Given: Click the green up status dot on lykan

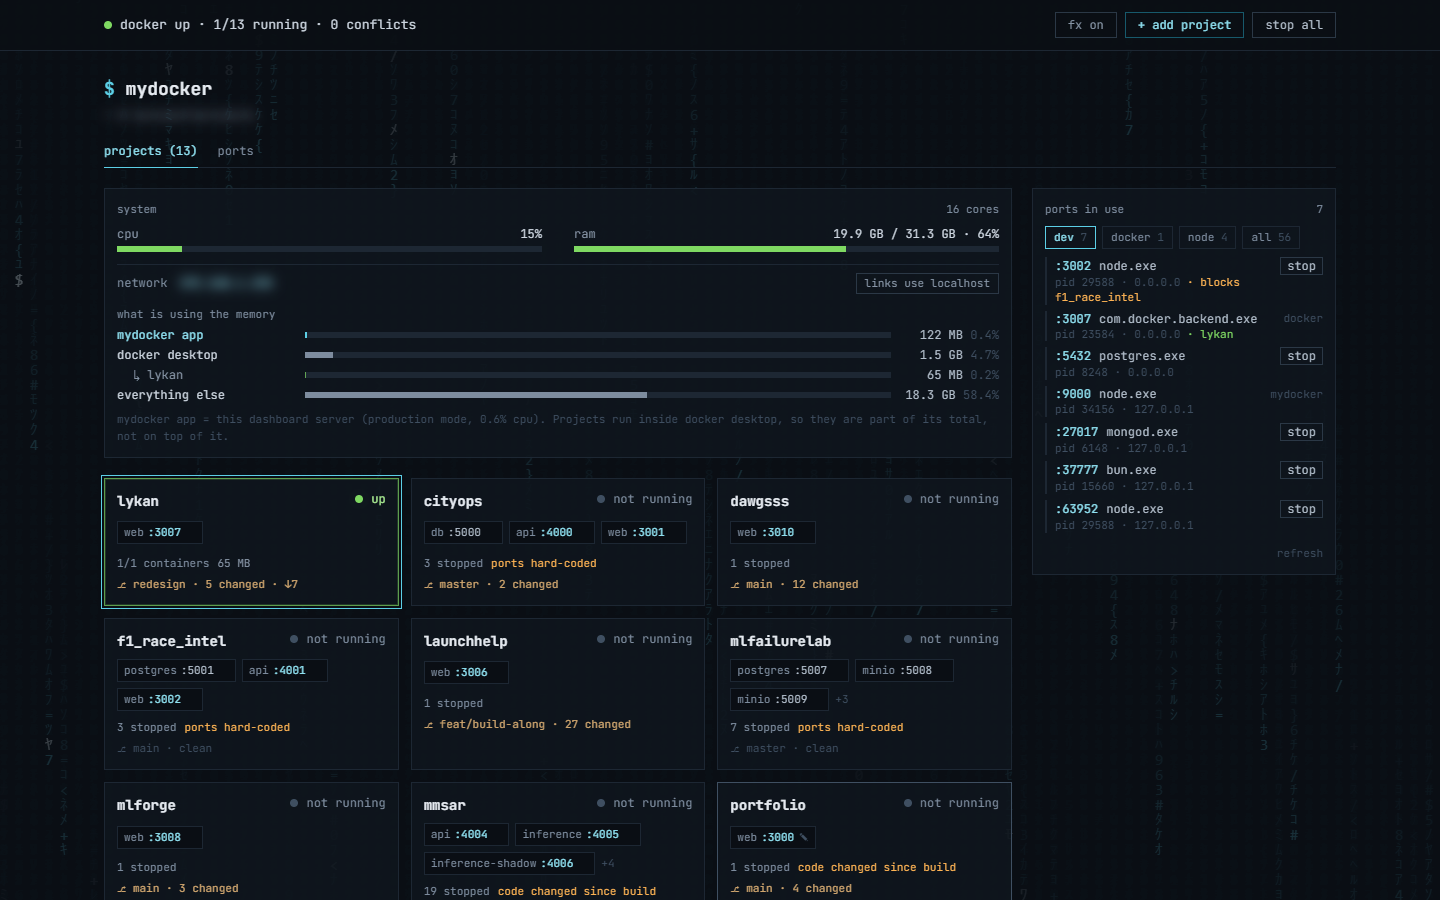Looking at the screenshot, I should [359, 499].
